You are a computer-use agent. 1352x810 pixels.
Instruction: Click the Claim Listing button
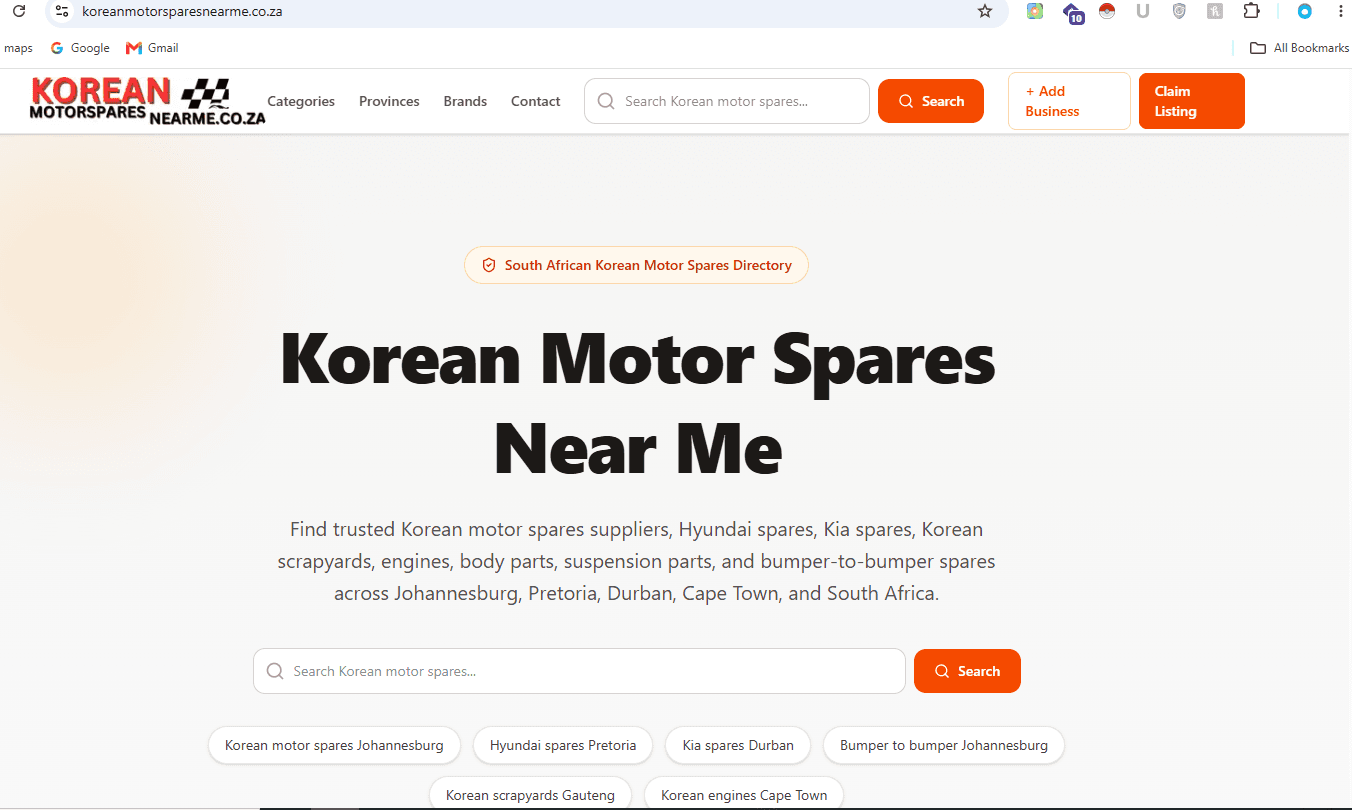[1192, 101]
